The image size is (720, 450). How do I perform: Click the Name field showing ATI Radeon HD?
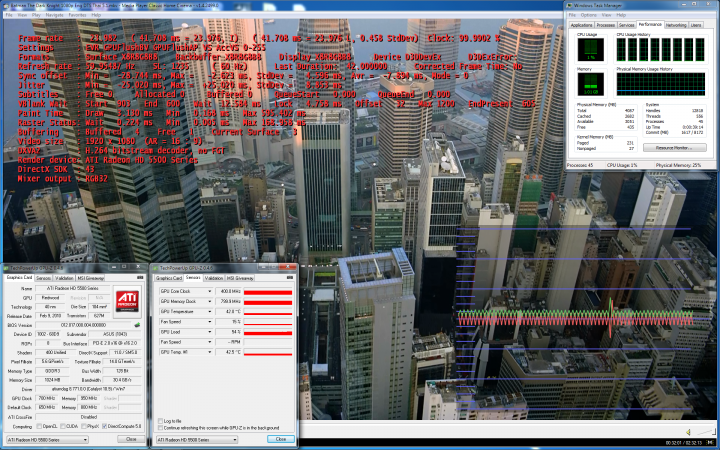coord(73,288)
